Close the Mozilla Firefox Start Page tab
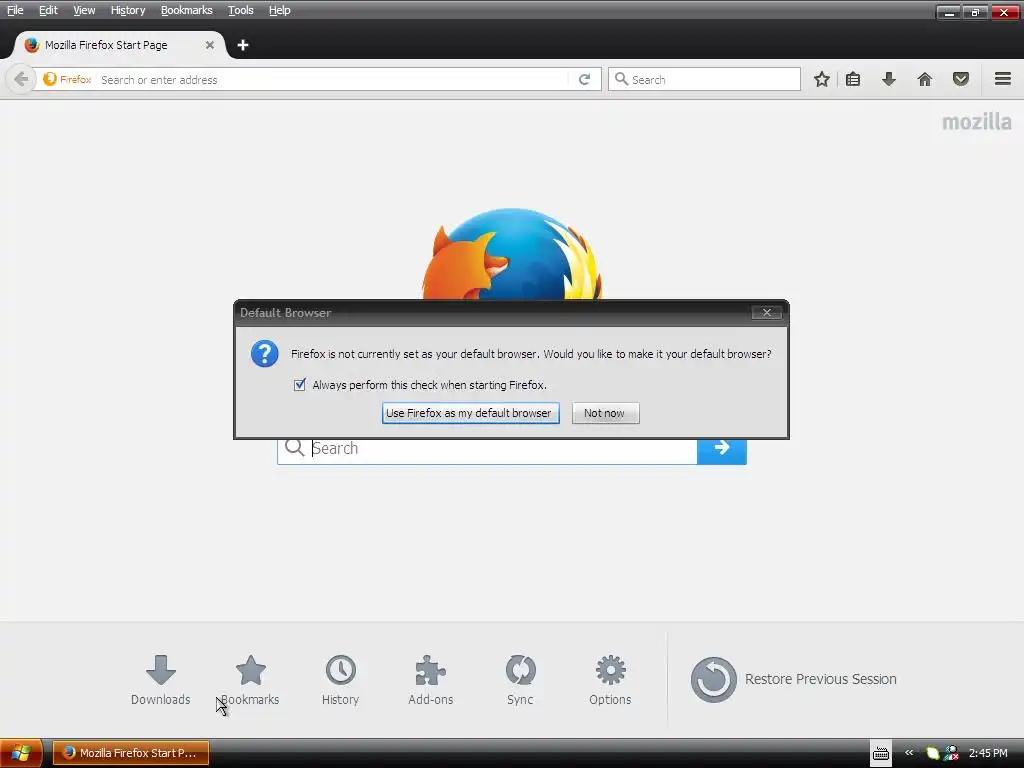The image size is (1024, 768). (x=210, y=45)
